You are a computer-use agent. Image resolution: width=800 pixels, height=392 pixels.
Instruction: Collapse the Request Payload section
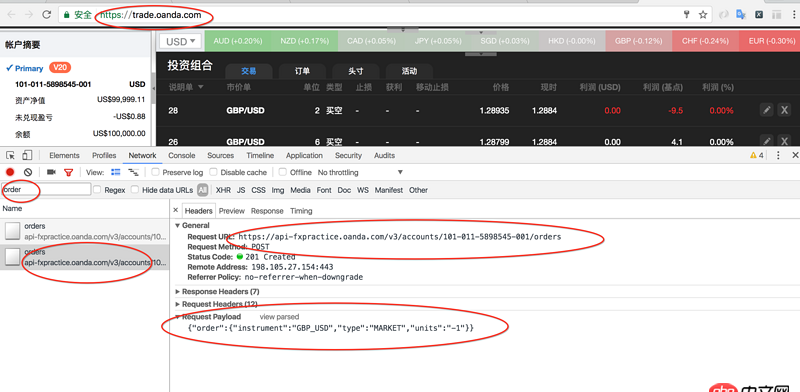tap(178, 316)
